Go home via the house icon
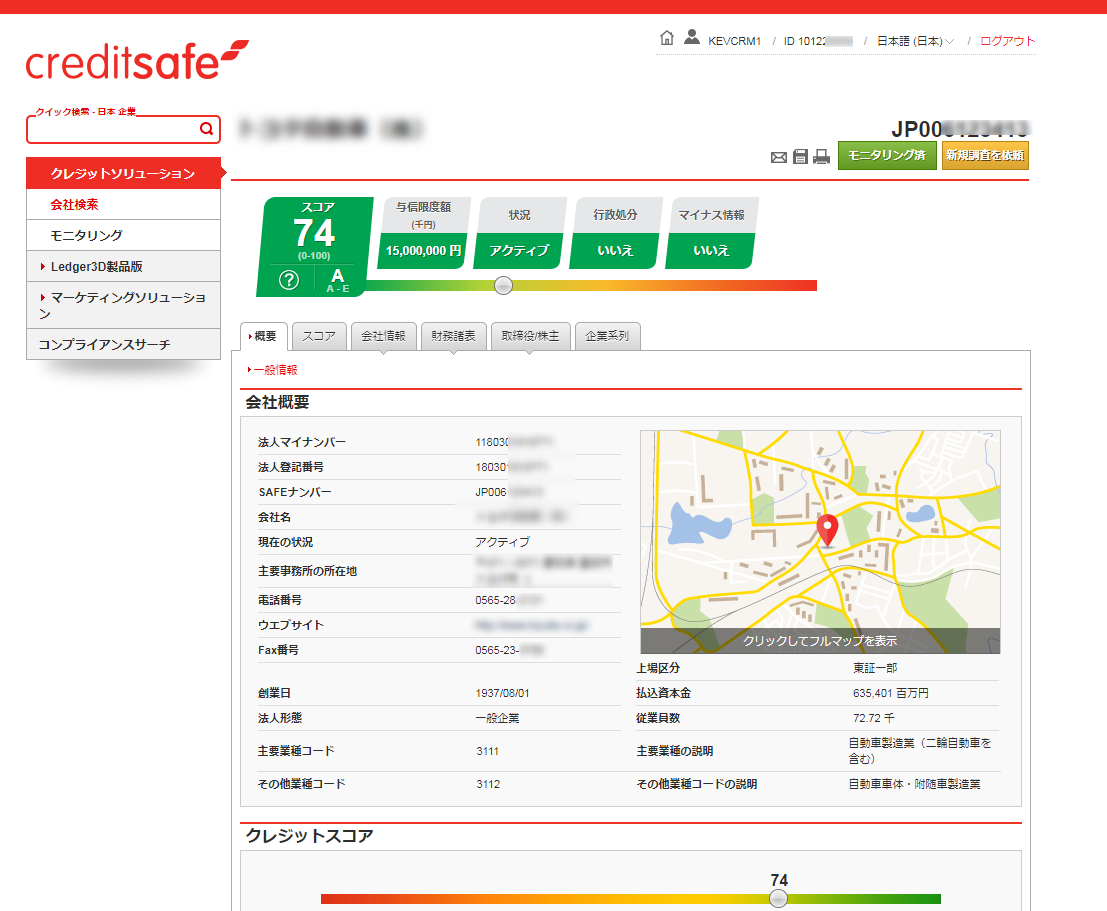1107x911 pixels. pyautogui.click(x=667, y=37)
